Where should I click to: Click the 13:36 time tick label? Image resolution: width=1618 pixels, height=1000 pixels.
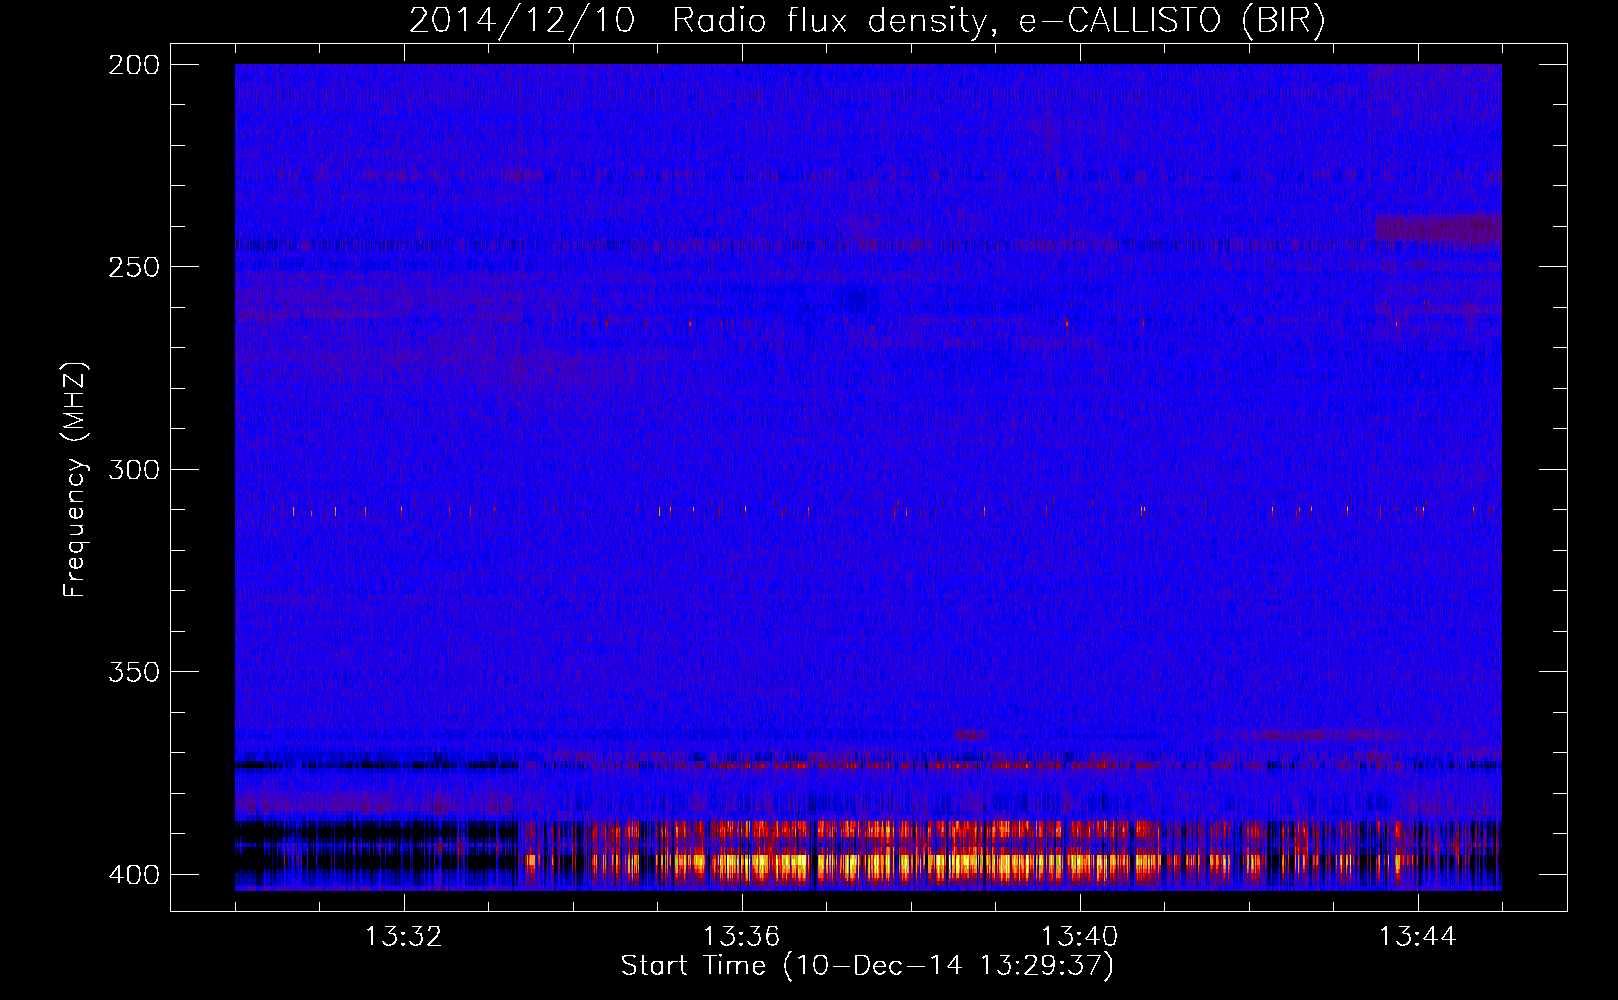pyautogui.click(x=742, y=937)
